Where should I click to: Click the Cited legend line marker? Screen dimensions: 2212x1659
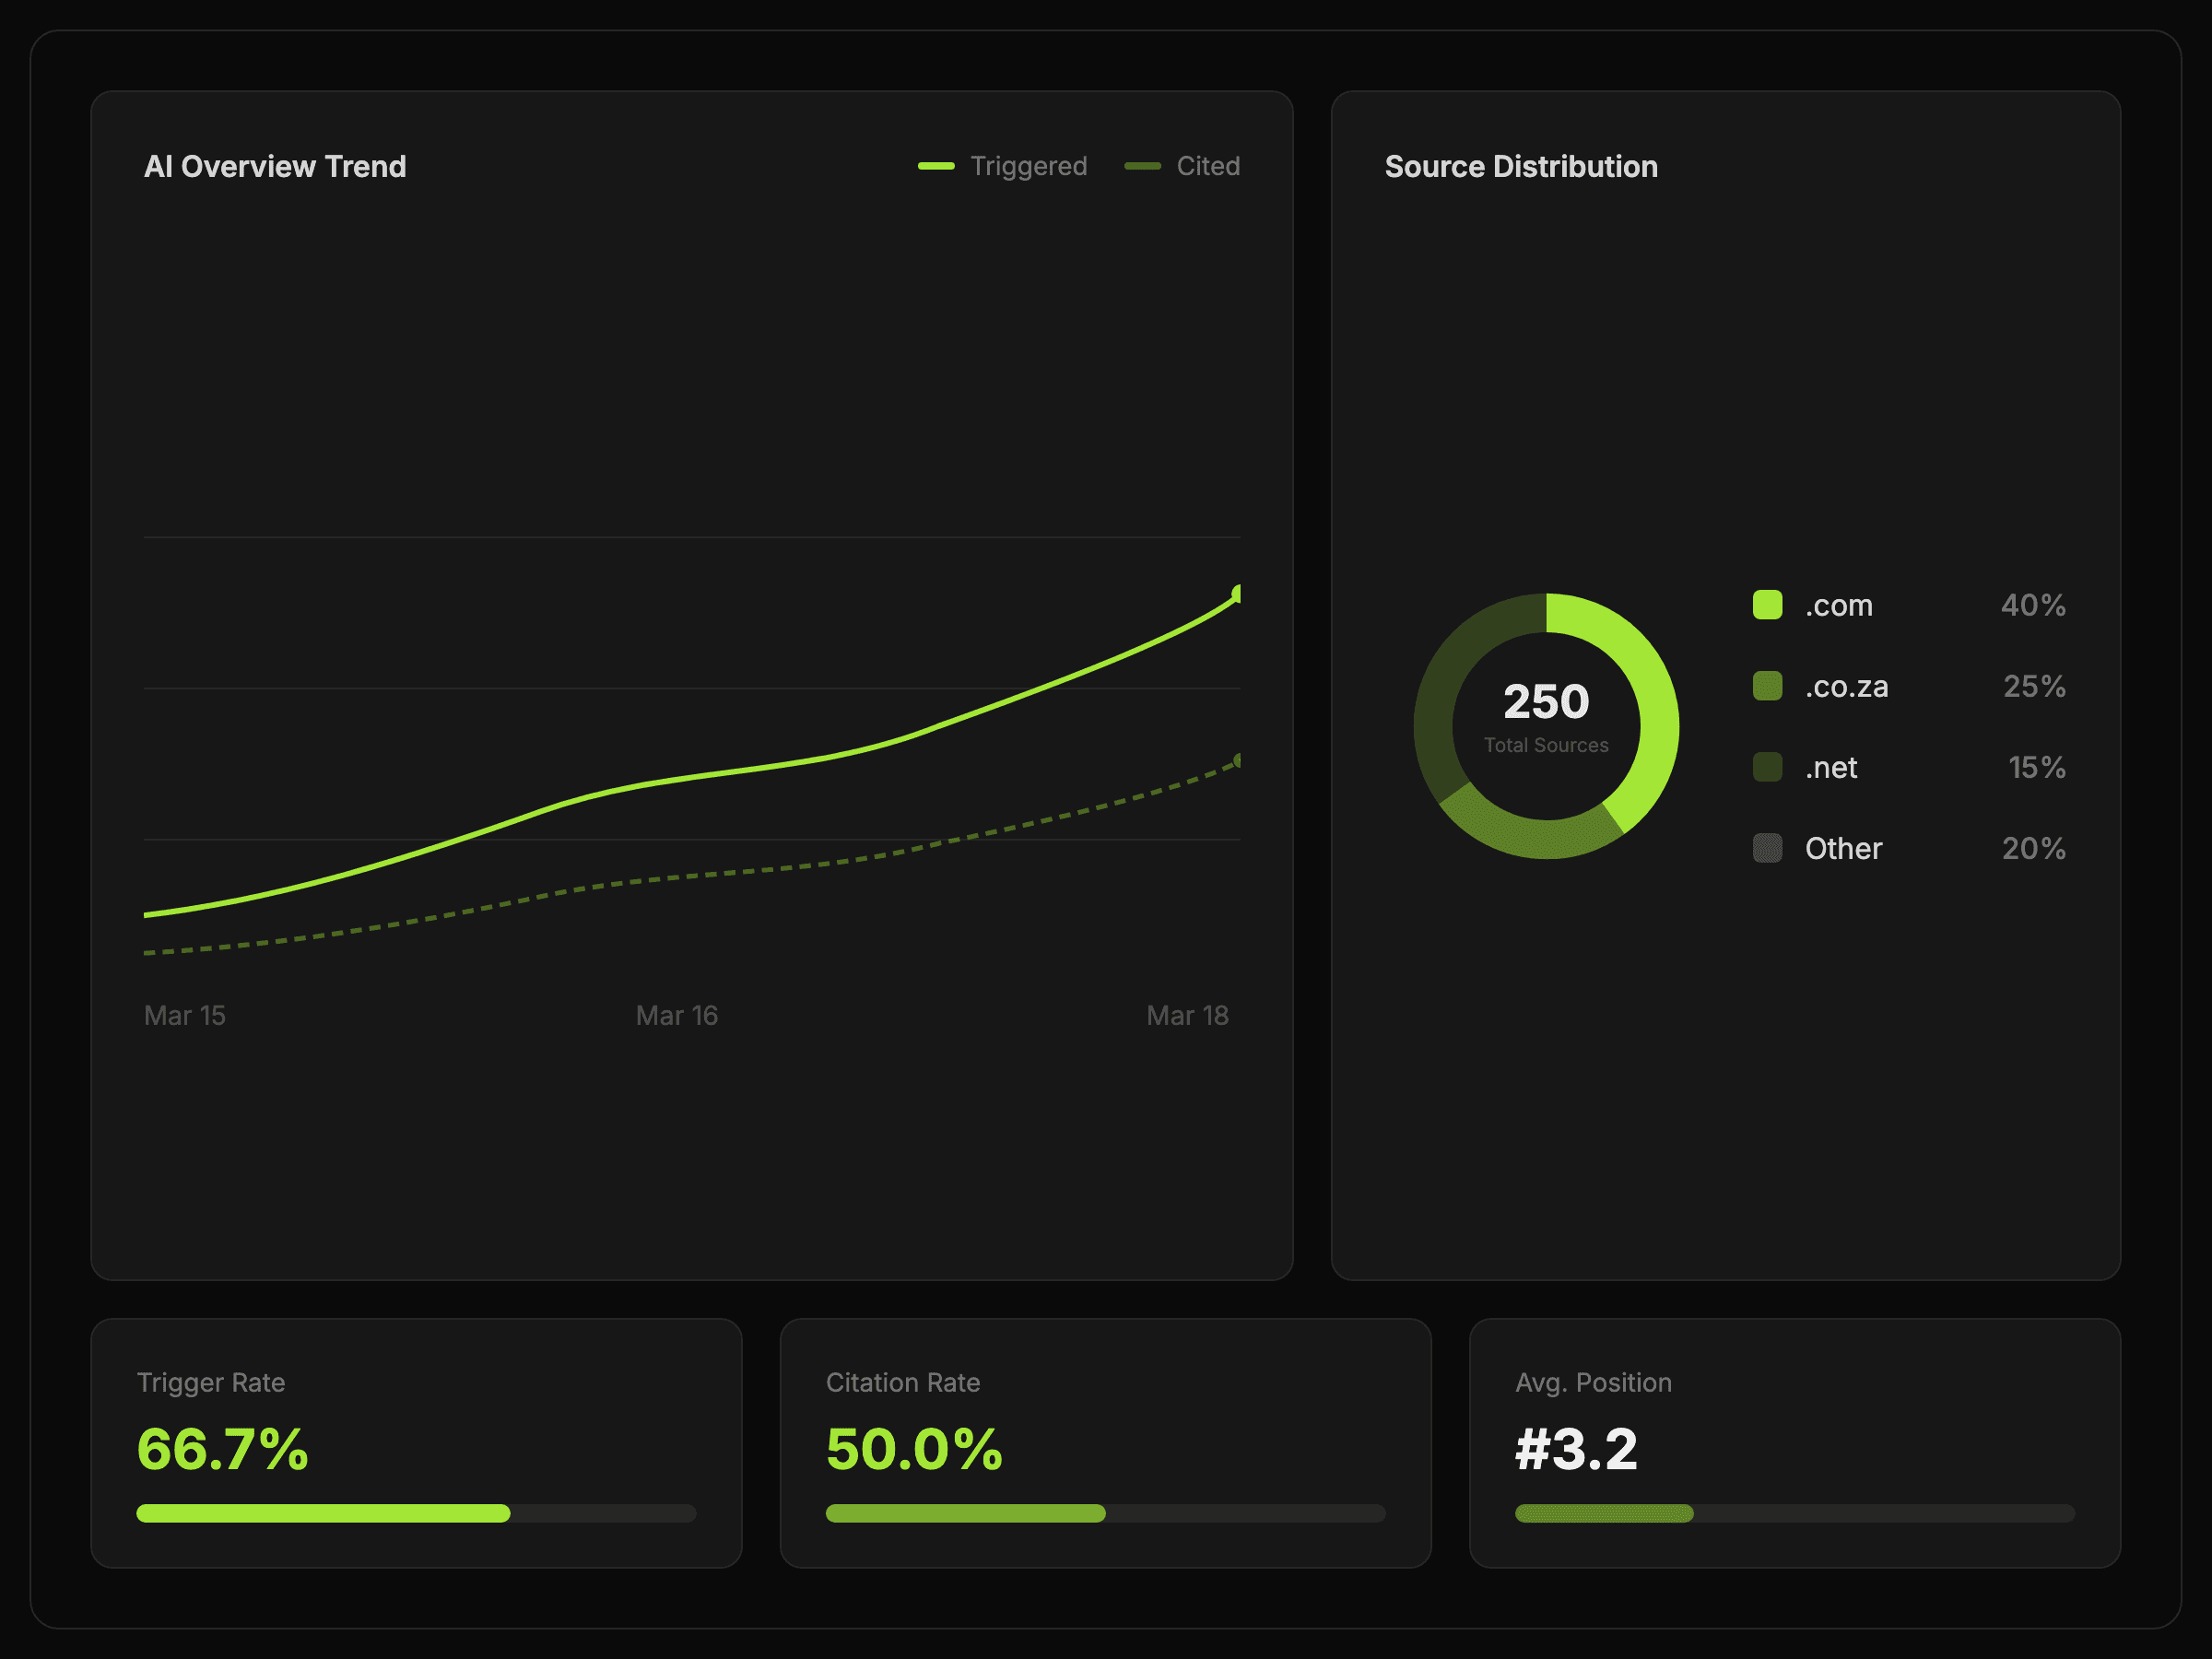[x=1142, y=166]
